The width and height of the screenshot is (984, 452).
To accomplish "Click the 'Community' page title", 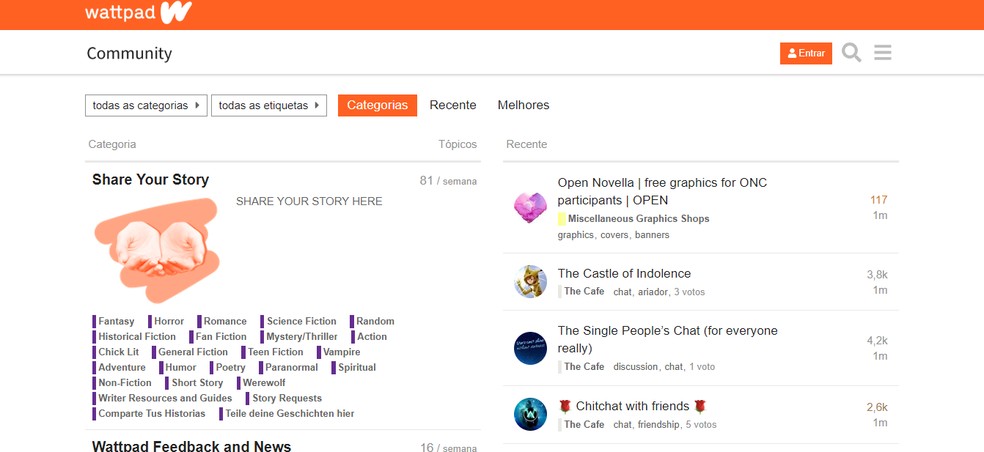I will pyautogui.click(x=129, y=53).
